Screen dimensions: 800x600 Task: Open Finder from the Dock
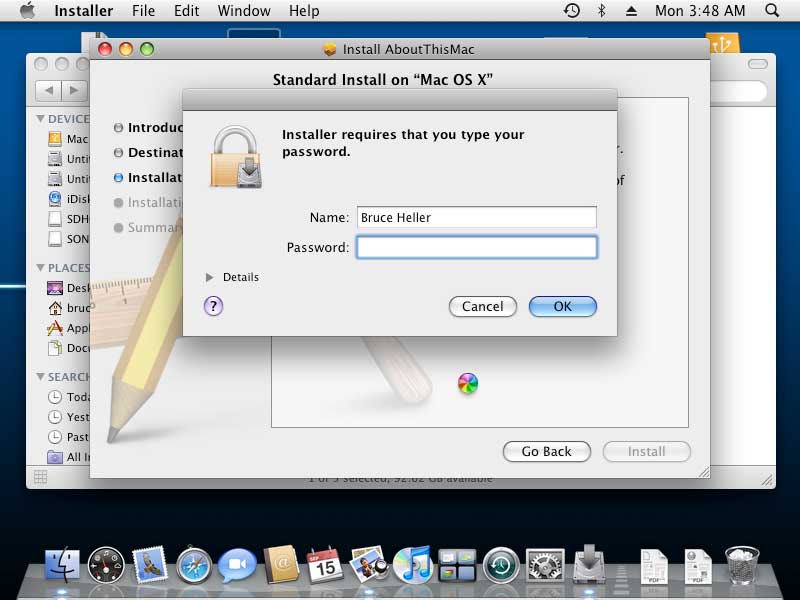[62, 565]
